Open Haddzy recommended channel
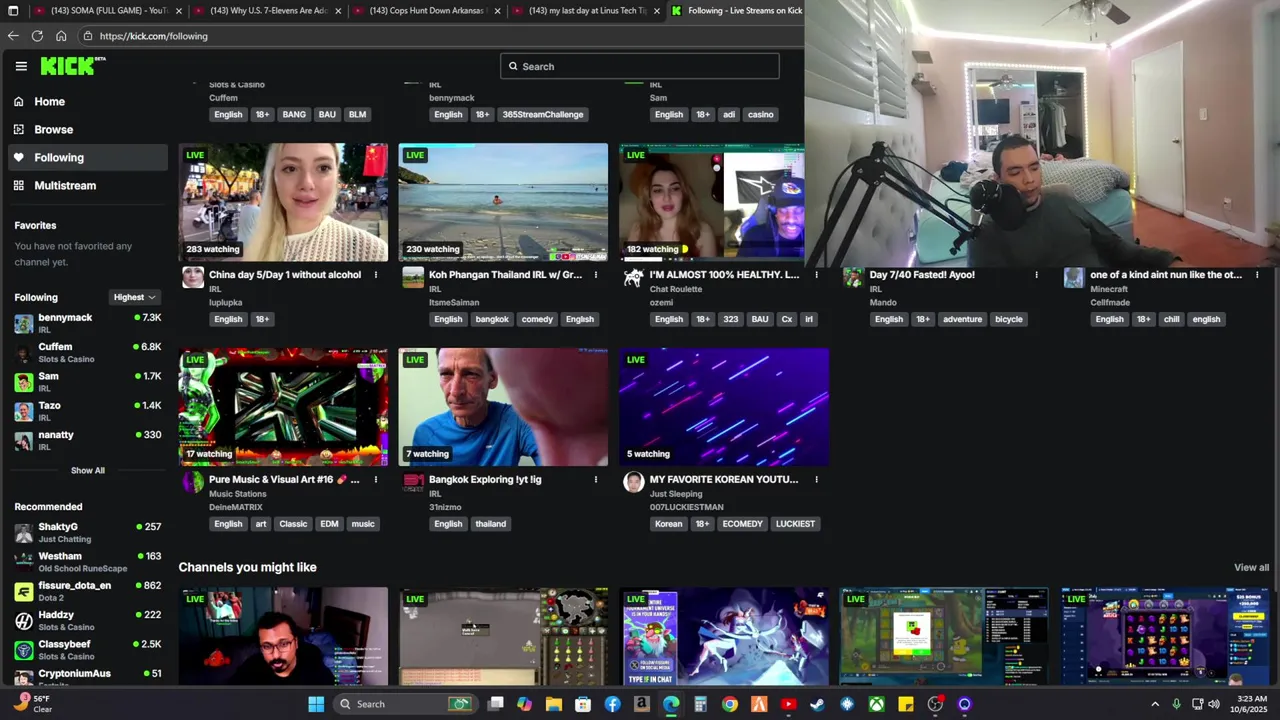The image size is (1280, 720). (x=88, y=620)
